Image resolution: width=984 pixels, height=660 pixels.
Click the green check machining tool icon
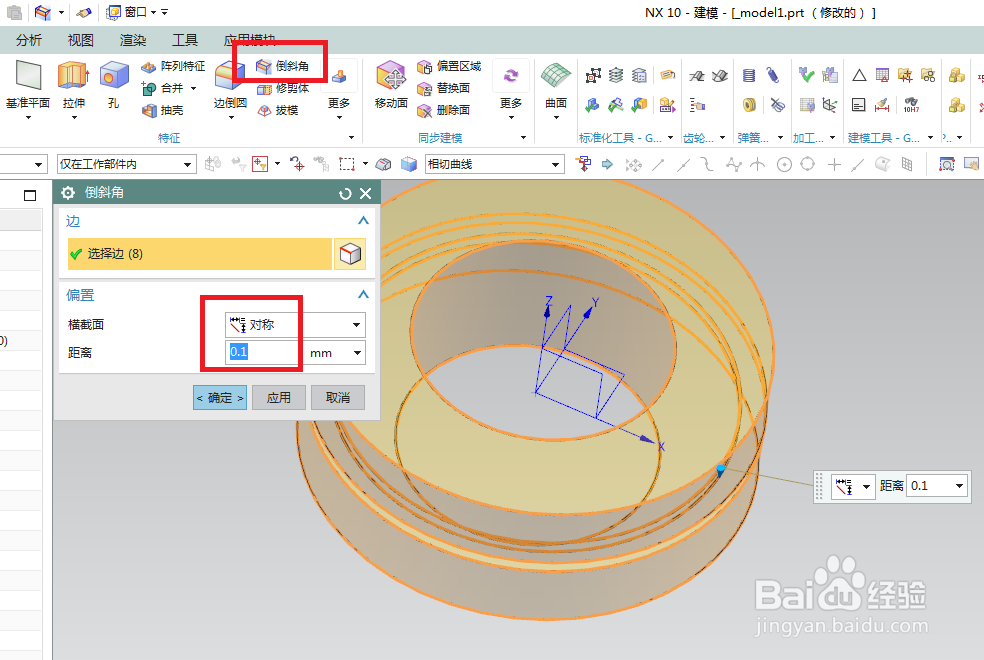click(806, 76)
